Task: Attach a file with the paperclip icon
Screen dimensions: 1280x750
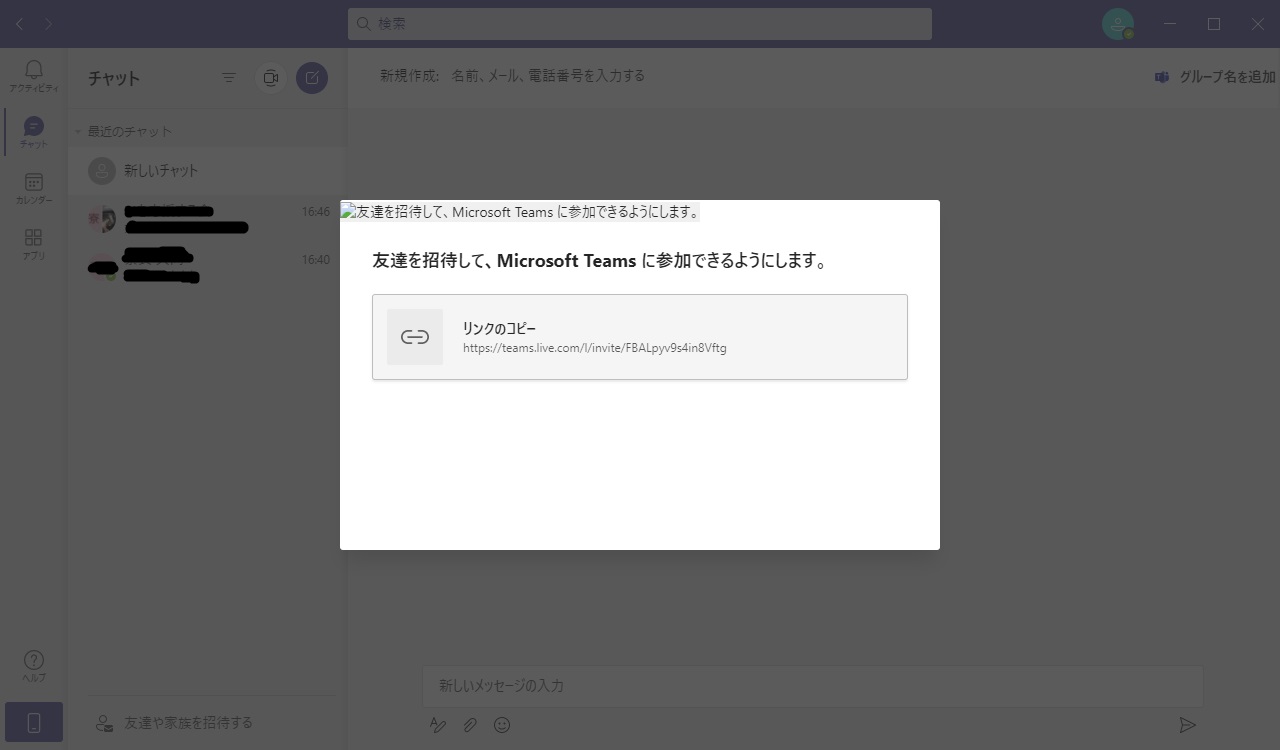Action: coord(469,725)
